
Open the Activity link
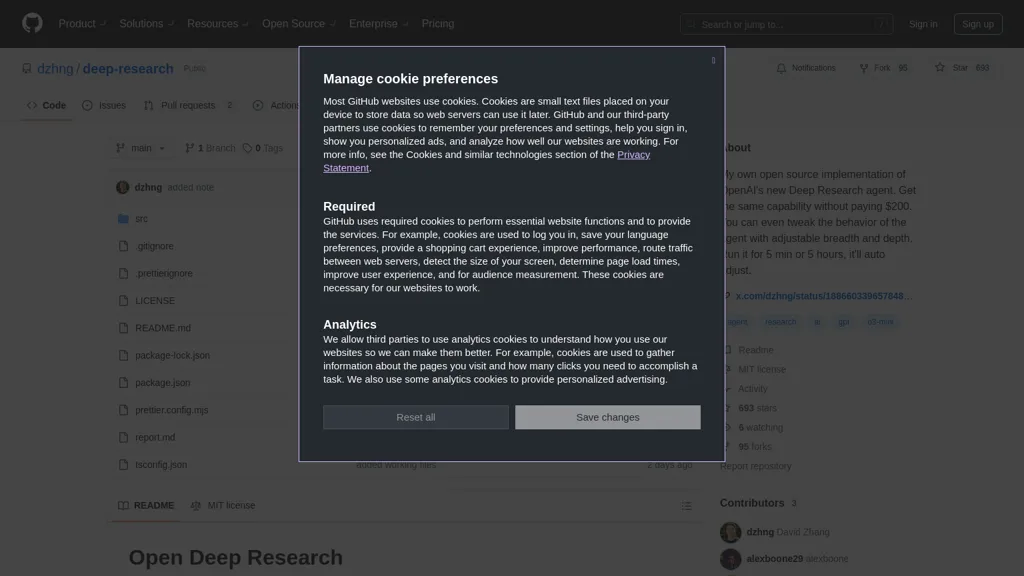[x=752, y=389]
